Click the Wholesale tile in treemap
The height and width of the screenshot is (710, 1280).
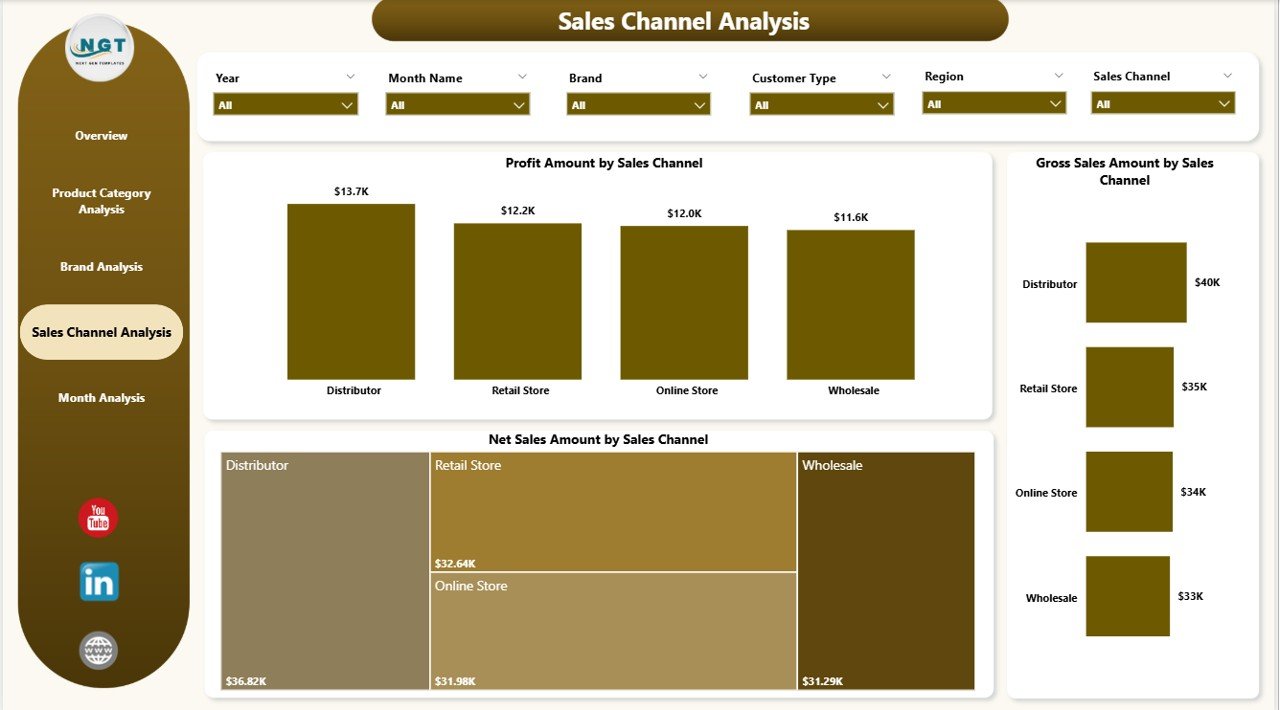tap(885, 570)
